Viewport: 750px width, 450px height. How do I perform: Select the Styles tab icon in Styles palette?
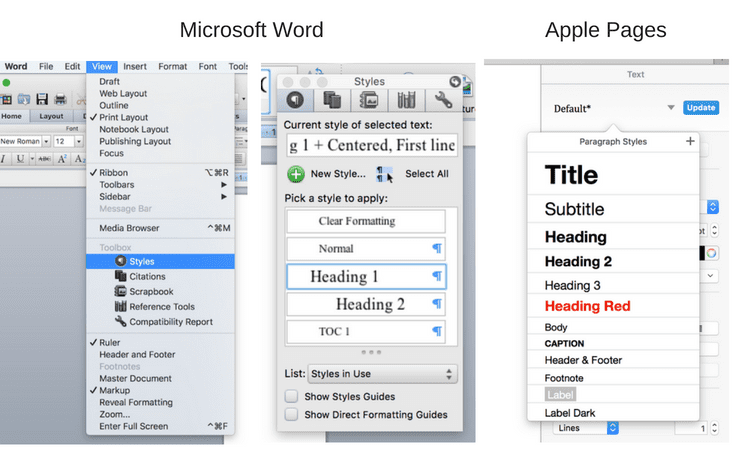point(295,100)
